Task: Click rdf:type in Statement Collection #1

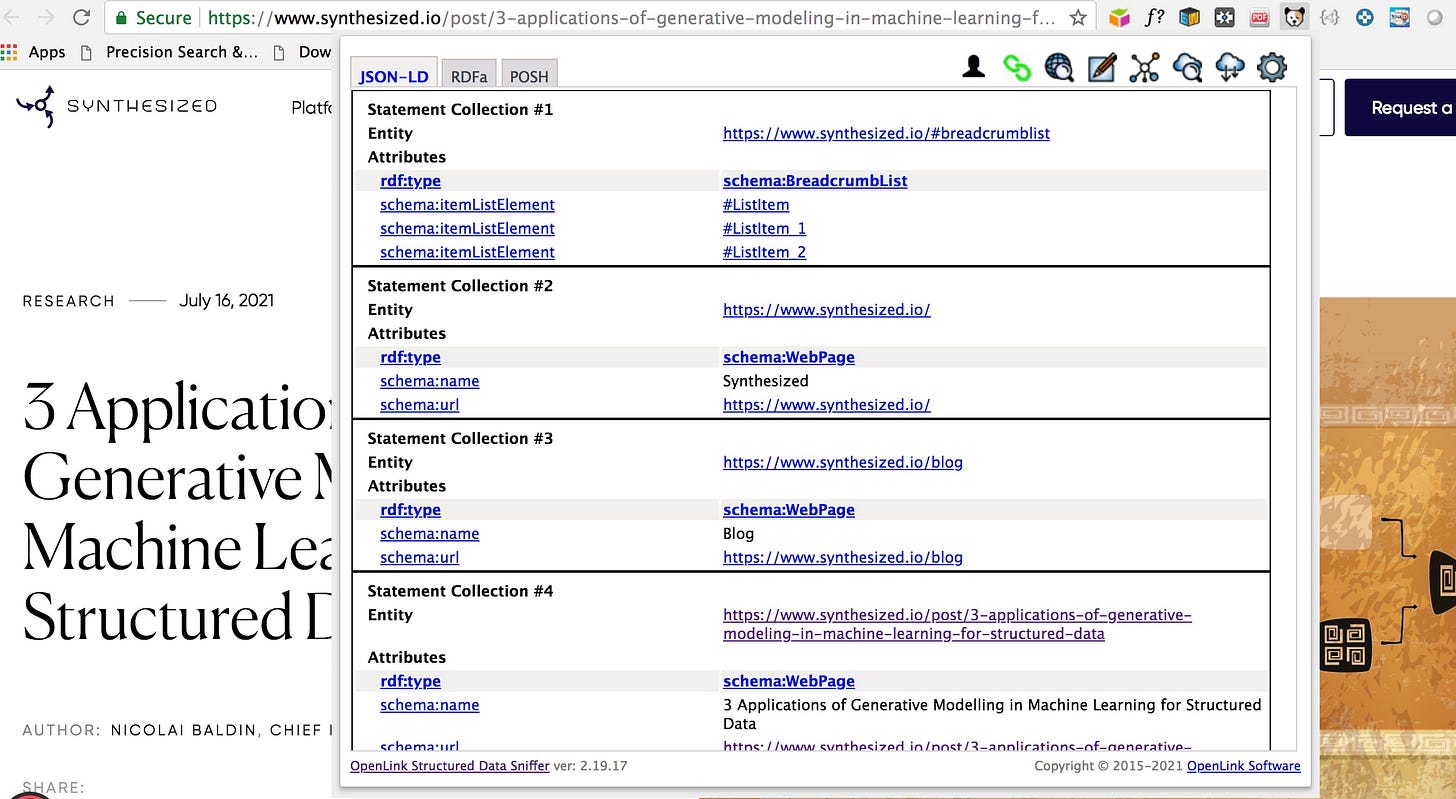Action: 410,181
